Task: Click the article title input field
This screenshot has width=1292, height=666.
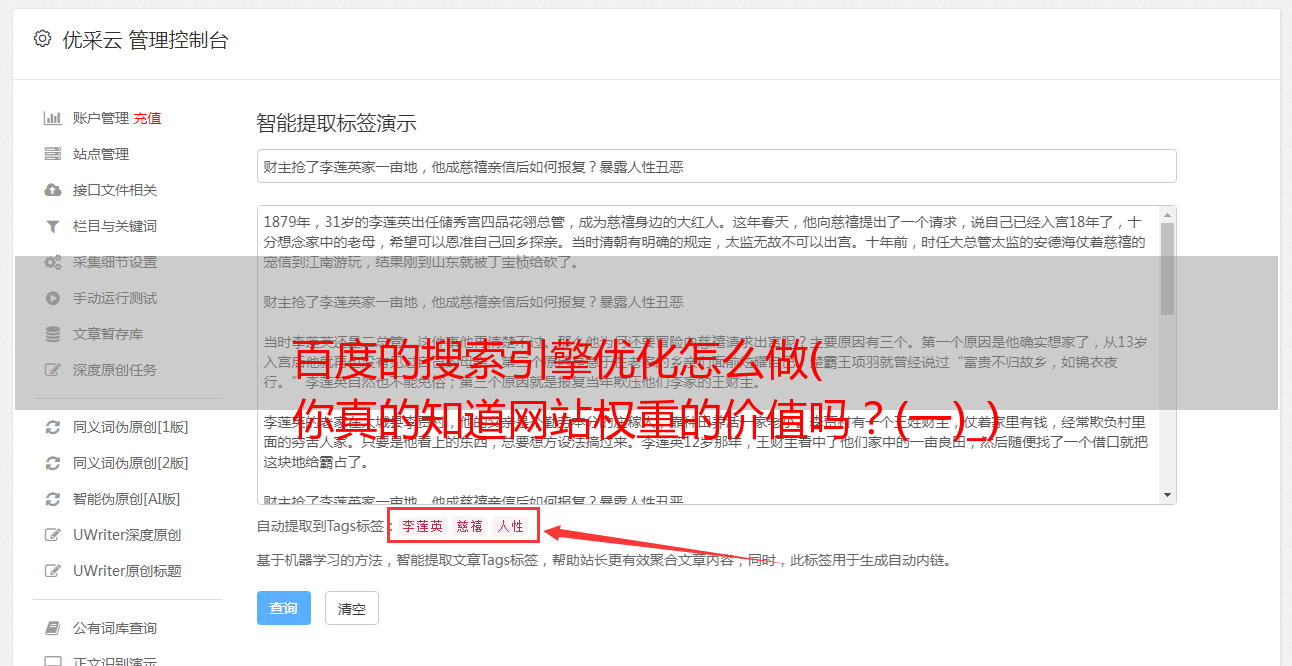Action: [x=716, y=166]
